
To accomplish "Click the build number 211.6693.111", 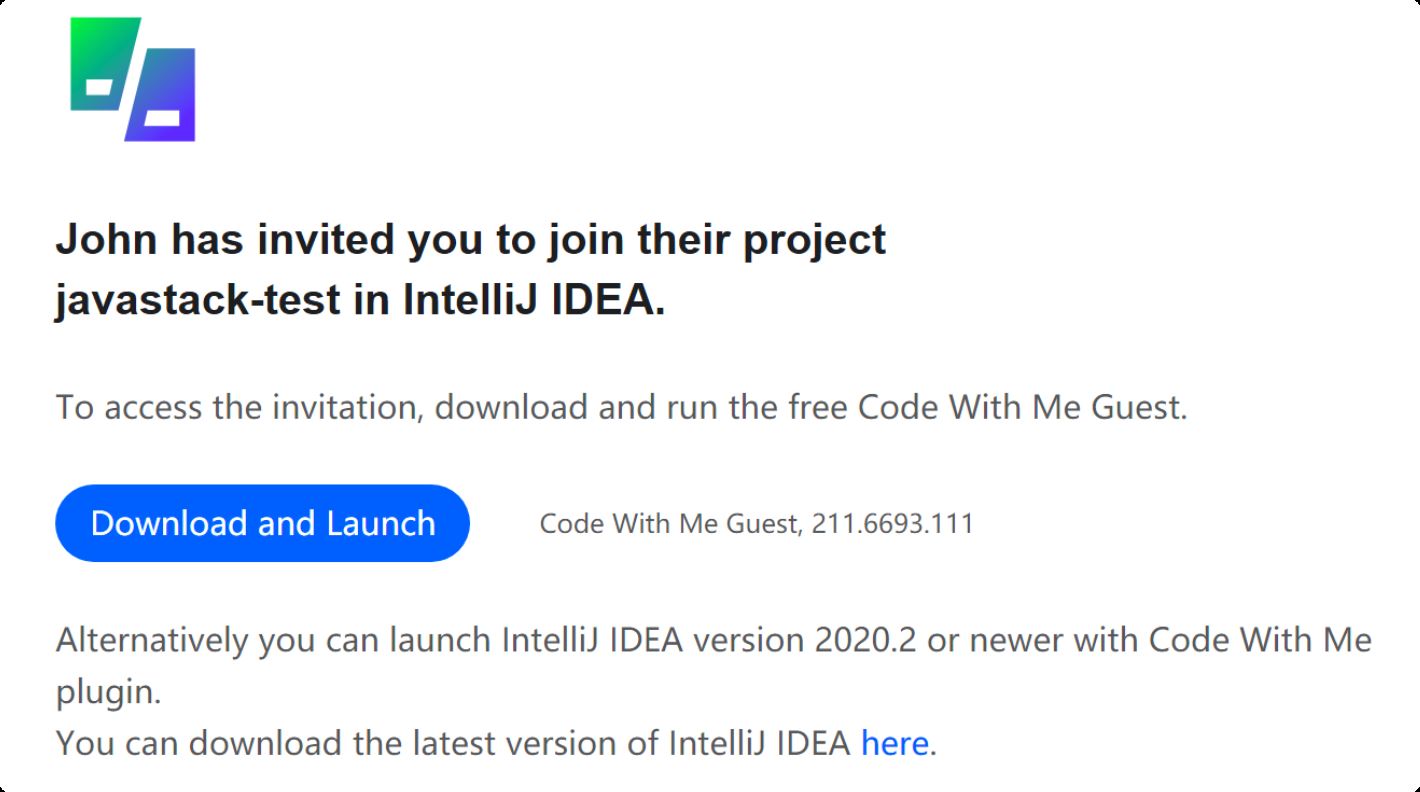I will click(892, 523).
